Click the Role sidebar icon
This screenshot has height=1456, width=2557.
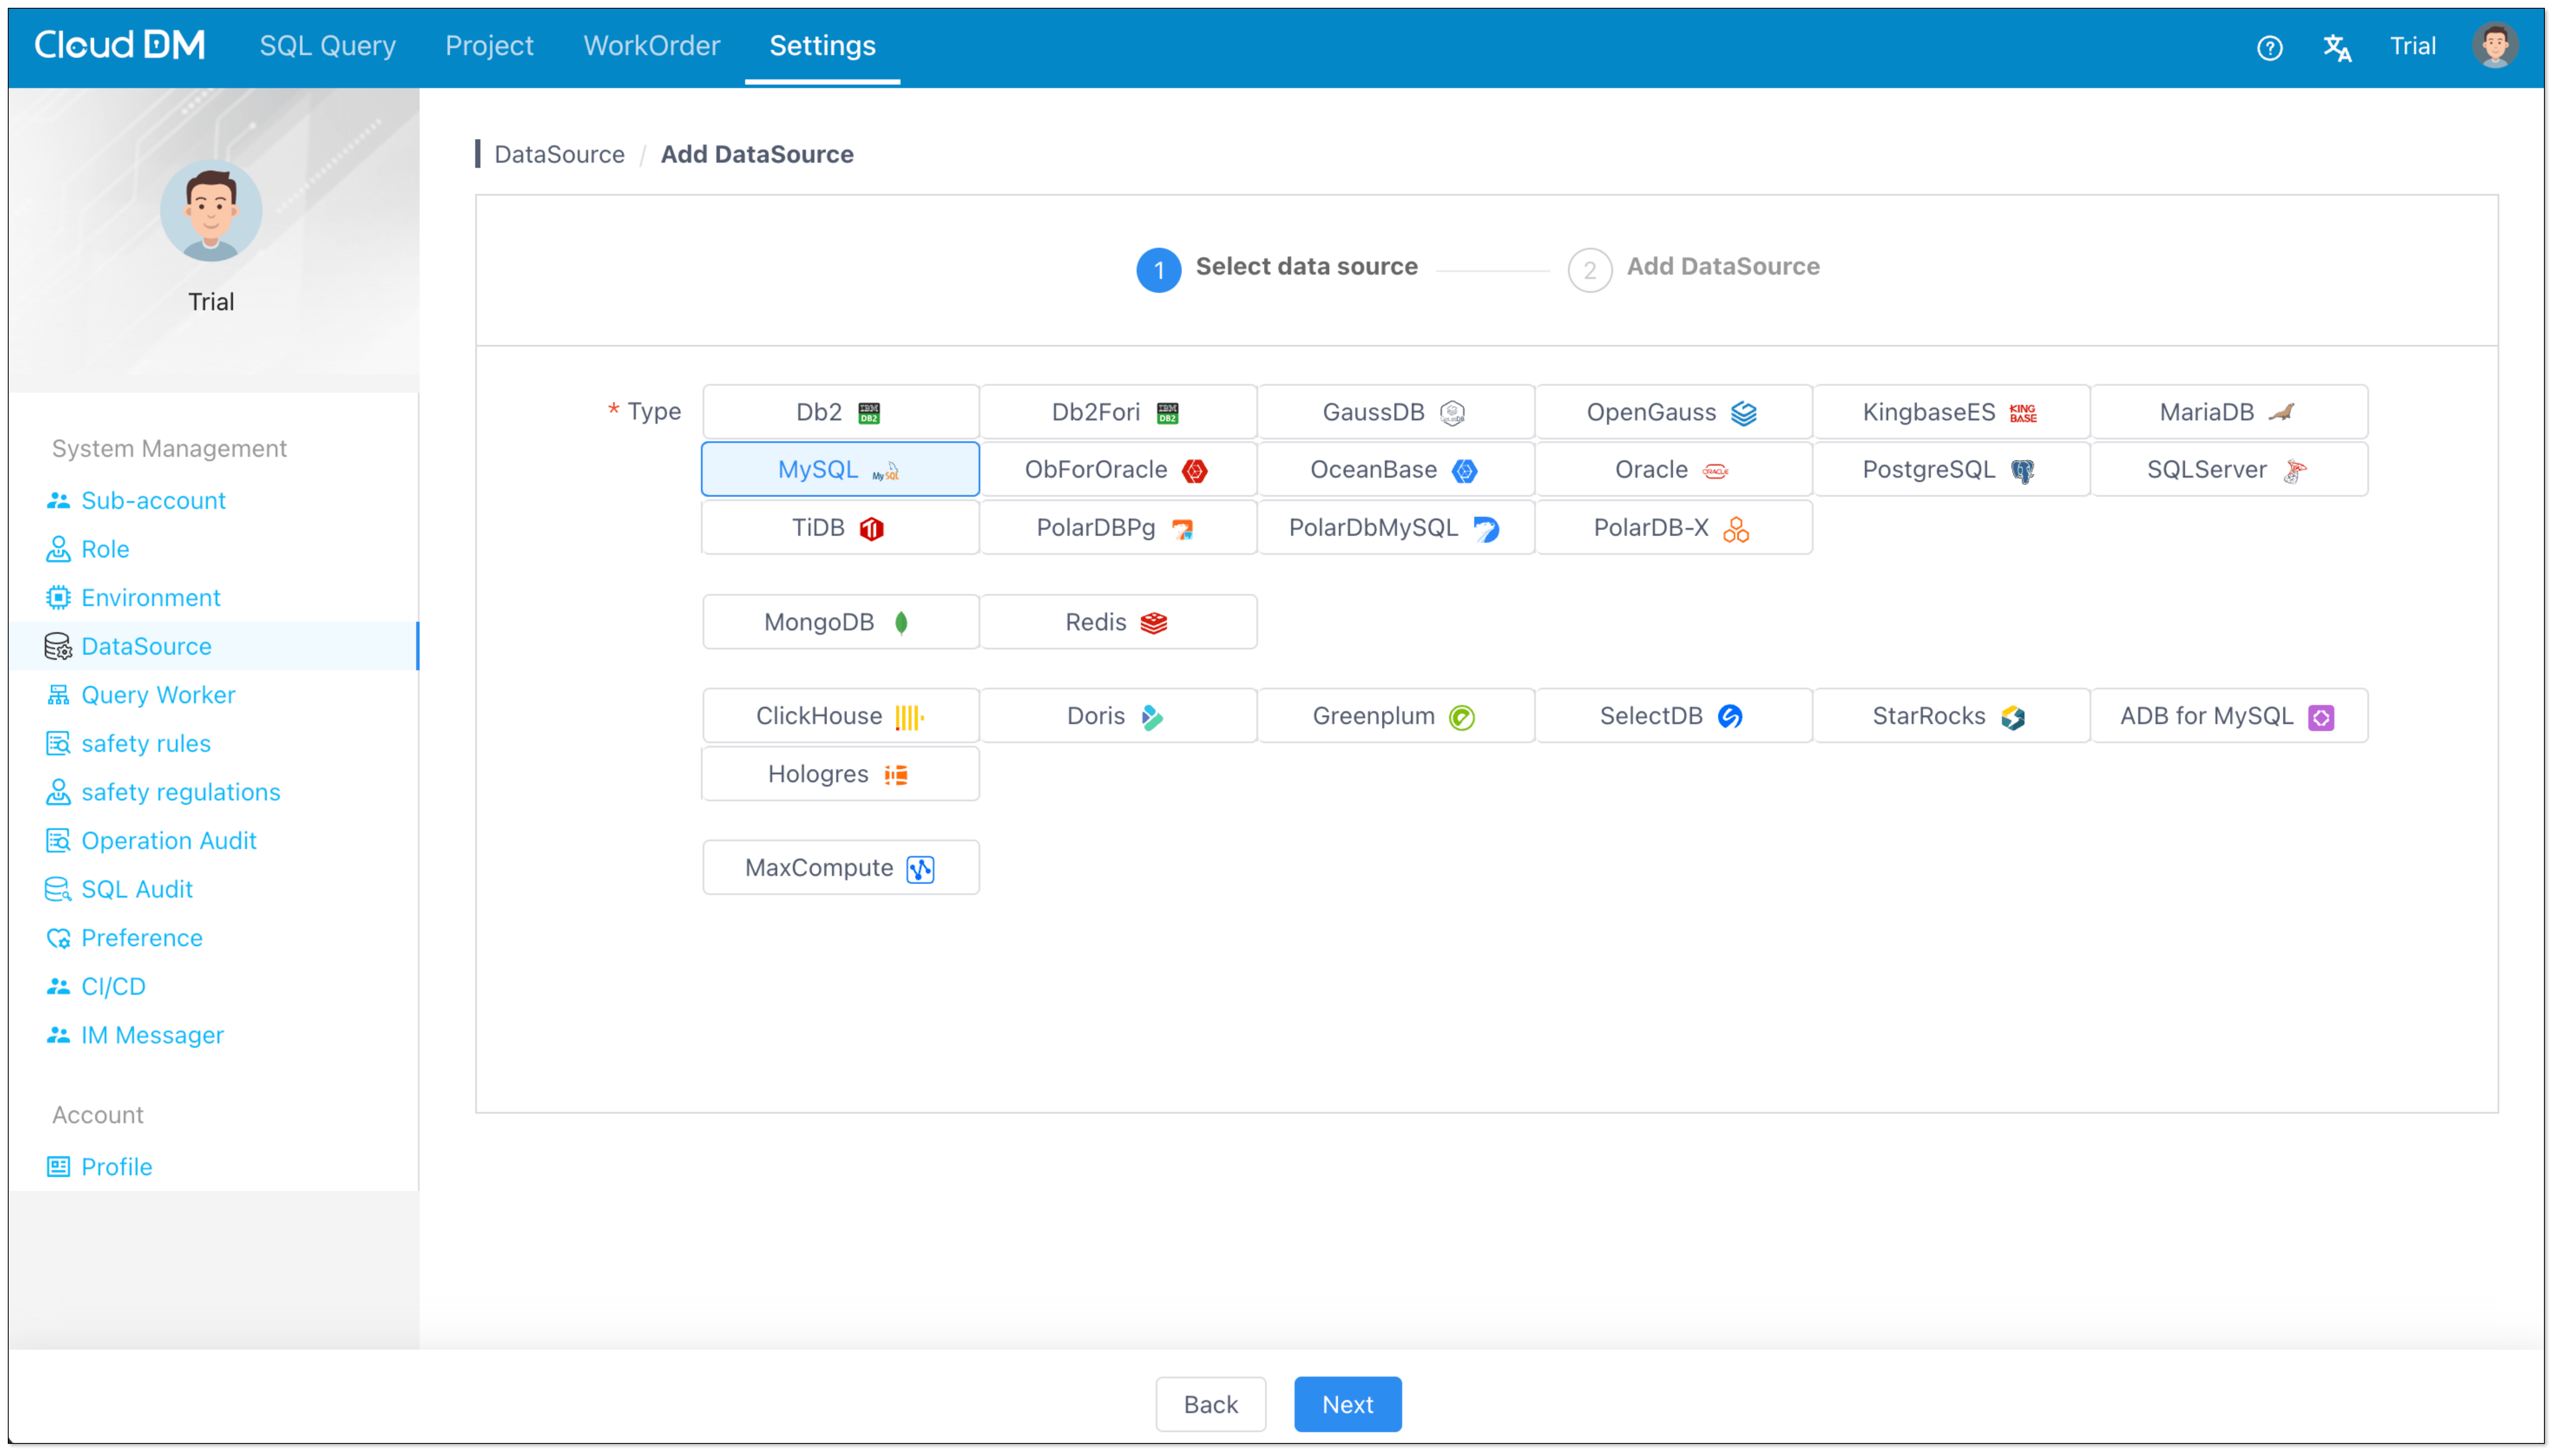coord(58,549)
